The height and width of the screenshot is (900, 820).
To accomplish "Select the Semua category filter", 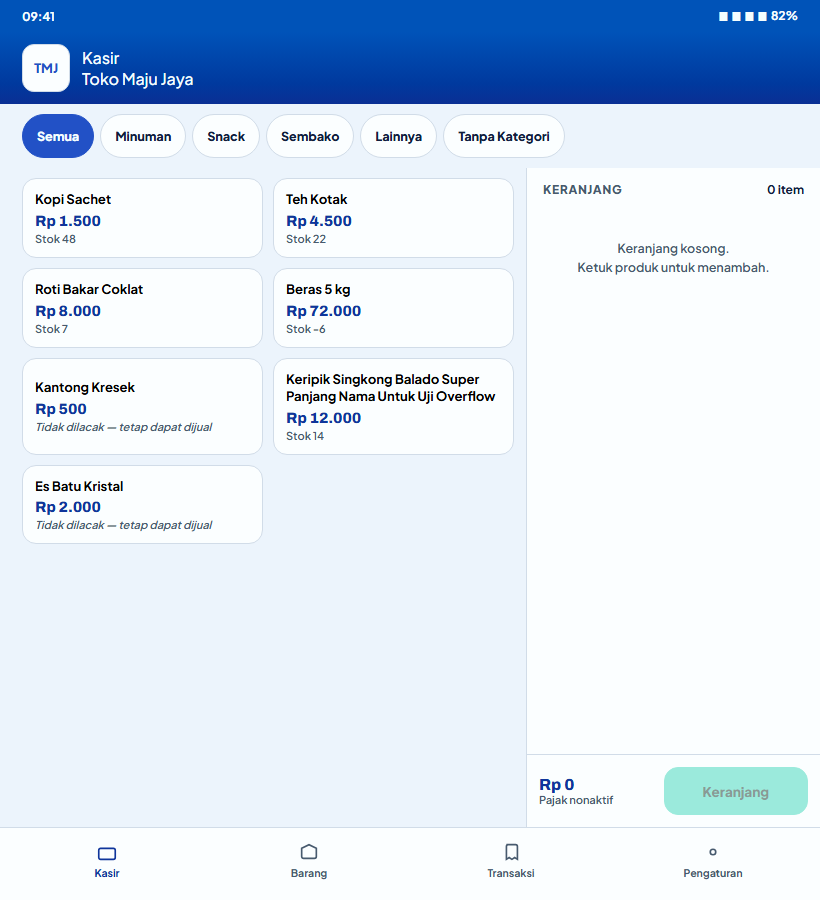I will (x=58, y=136).
